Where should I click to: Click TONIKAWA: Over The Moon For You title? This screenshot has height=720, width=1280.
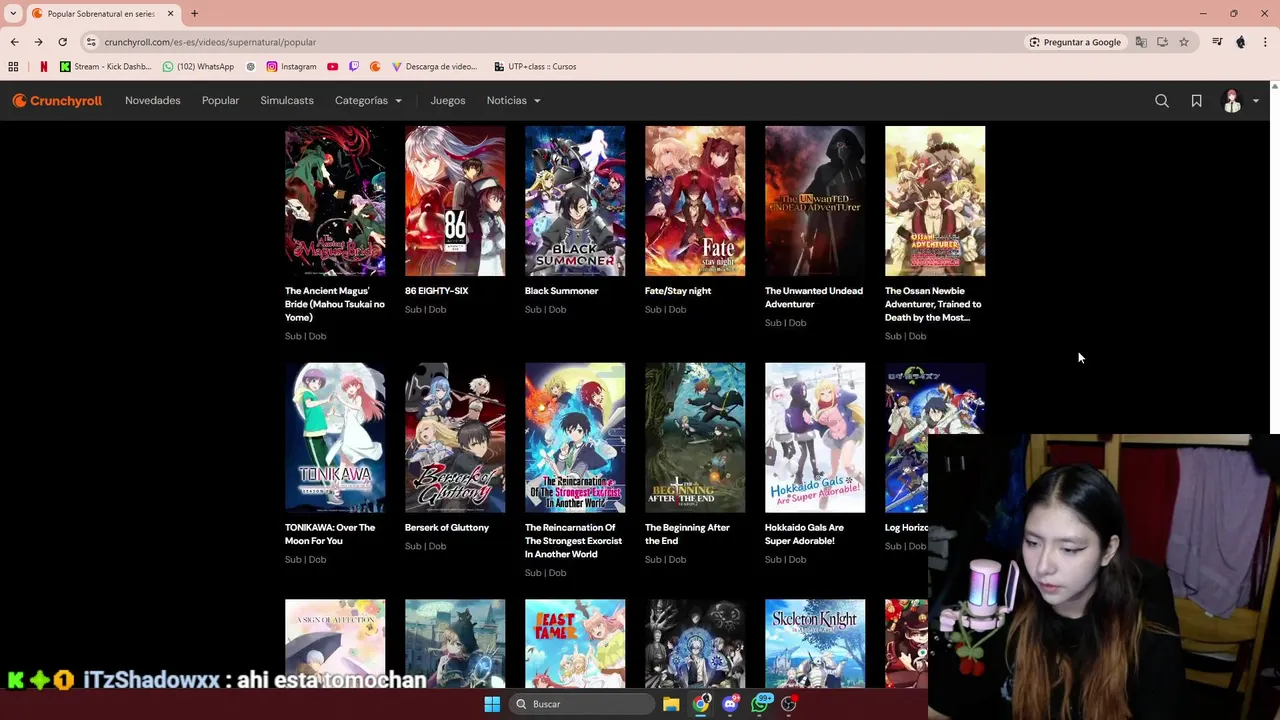330,534
